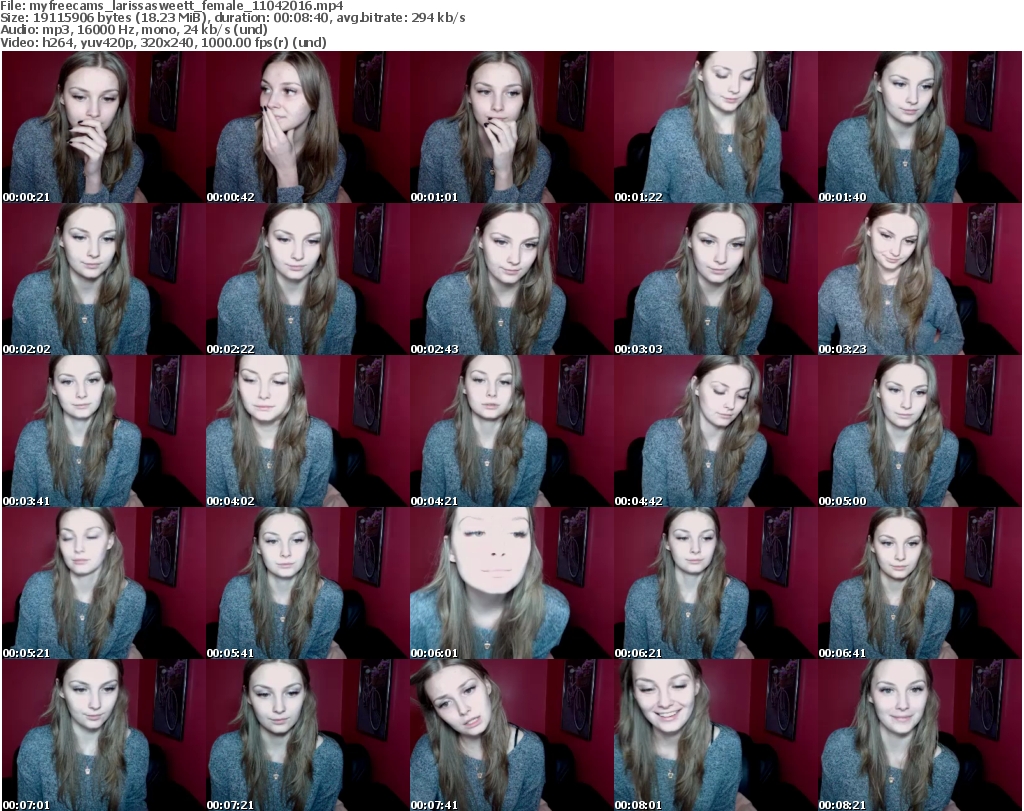View the 00:07:21 thumbnail
The width and height of the screenshot is (1024, 811).
click(x=308, y=735)
